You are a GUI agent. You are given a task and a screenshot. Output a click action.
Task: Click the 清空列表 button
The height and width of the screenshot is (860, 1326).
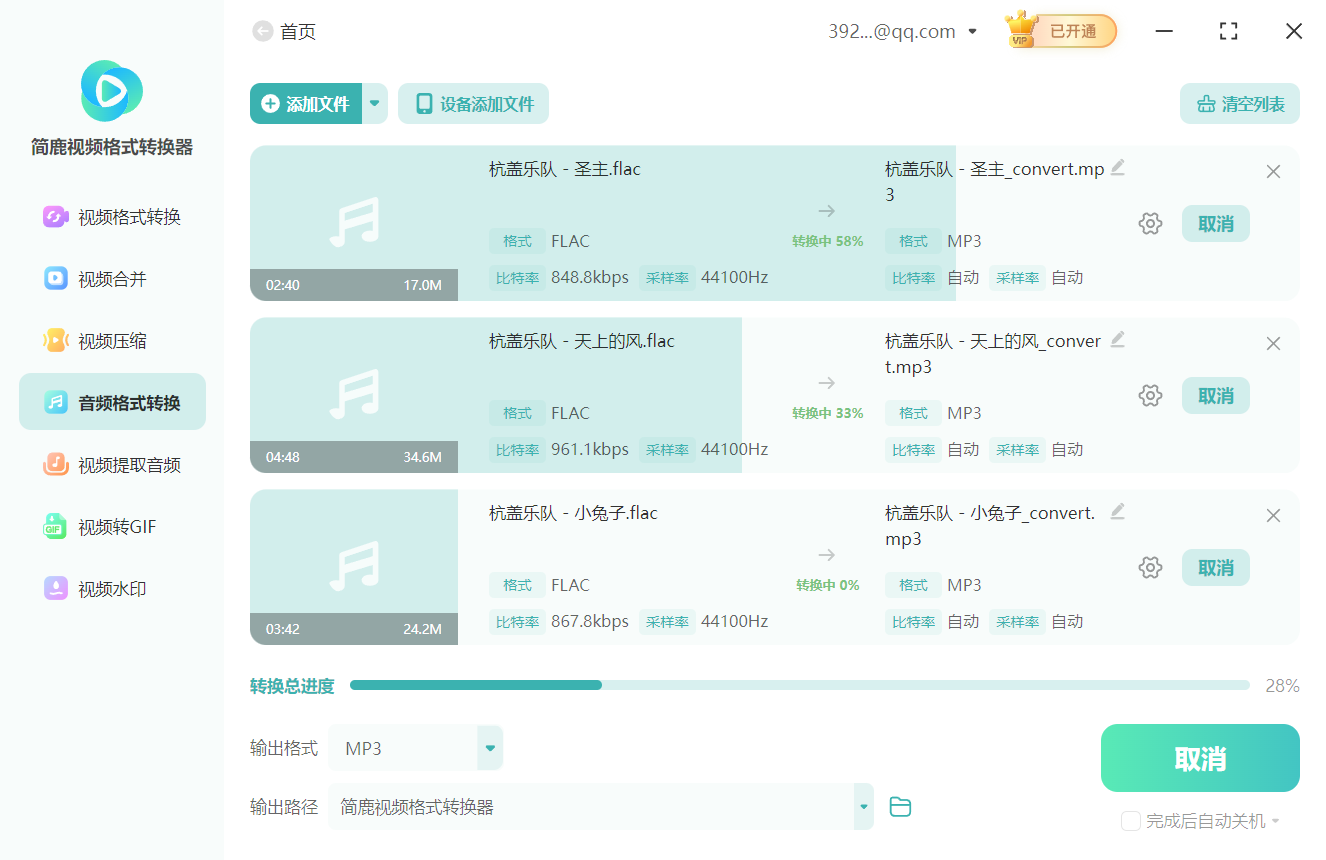[1239, 103]
